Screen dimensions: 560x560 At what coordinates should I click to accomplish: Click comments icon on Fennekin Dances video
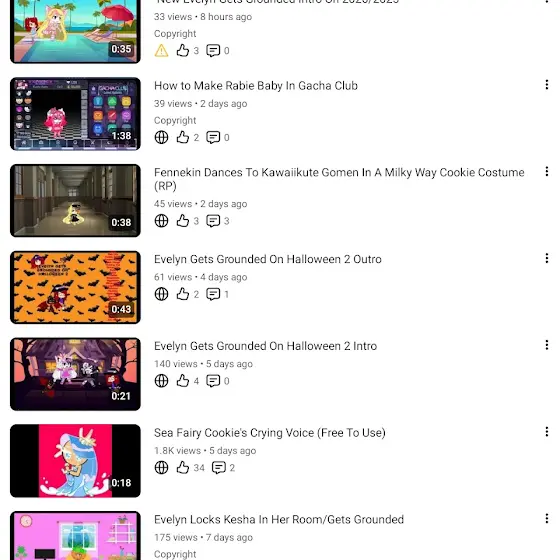[x=213, y=221]
